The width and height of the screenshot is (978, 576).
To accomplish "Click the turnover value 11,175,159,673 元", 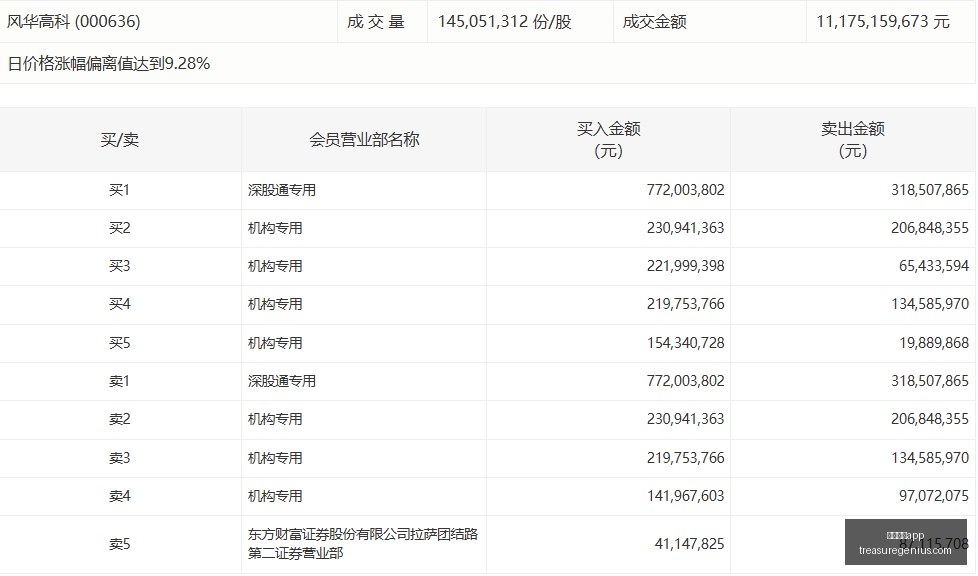I will point(883,21).
